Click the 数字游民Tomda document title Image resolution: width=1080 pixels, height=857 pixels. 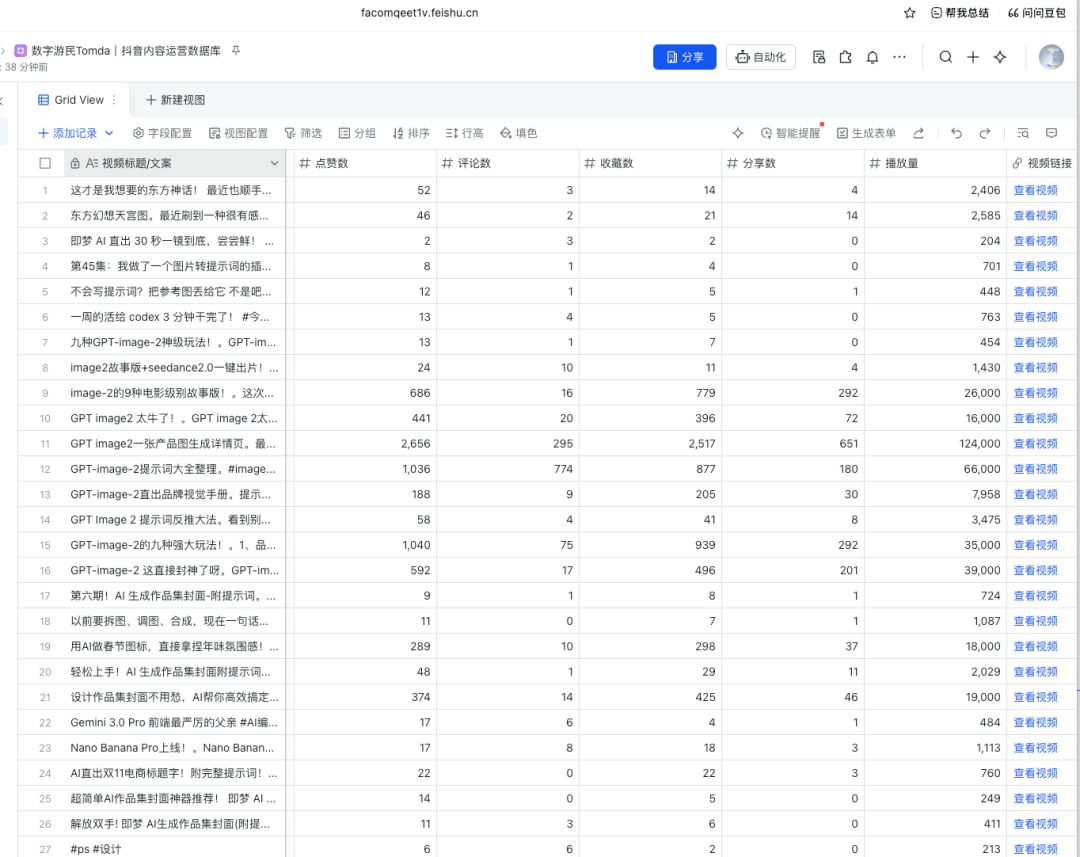126,51
